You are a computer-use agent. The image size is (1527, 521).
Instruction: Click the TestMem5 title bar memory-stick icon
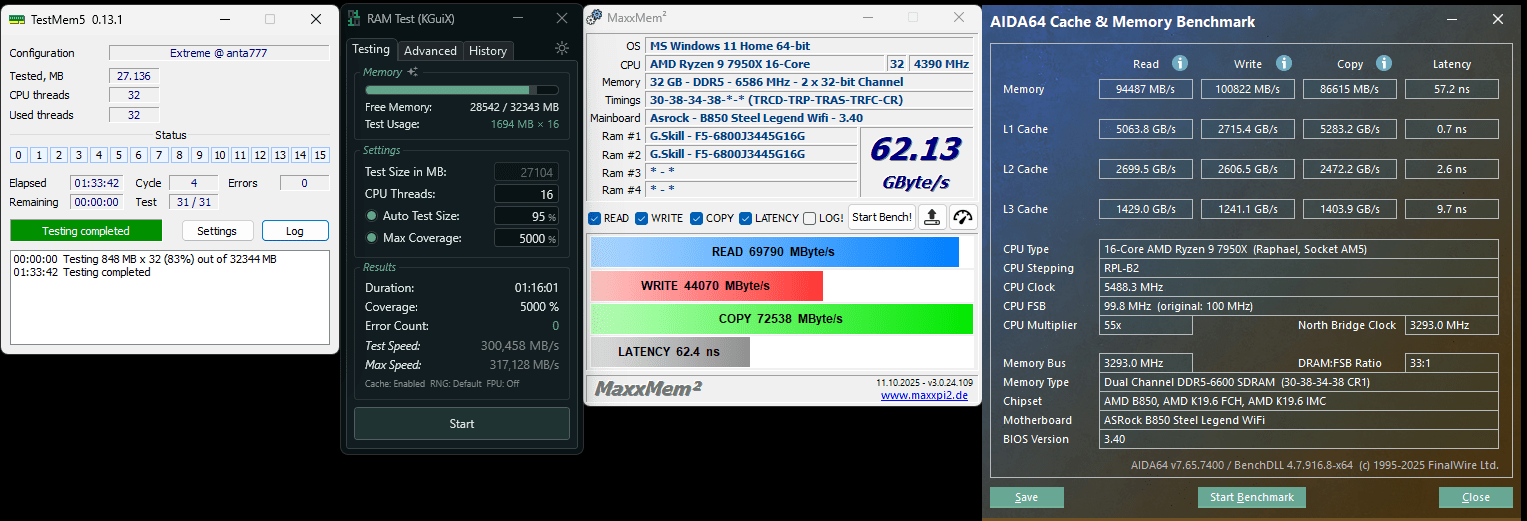tap(16, 19)
